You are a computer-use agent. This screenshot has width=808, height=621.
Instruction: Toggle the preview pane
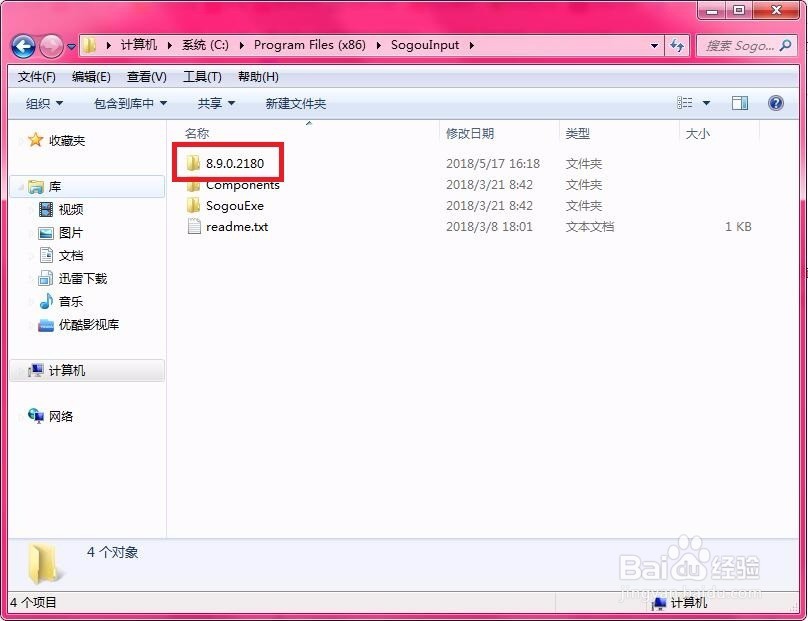(x=741, y=103)
